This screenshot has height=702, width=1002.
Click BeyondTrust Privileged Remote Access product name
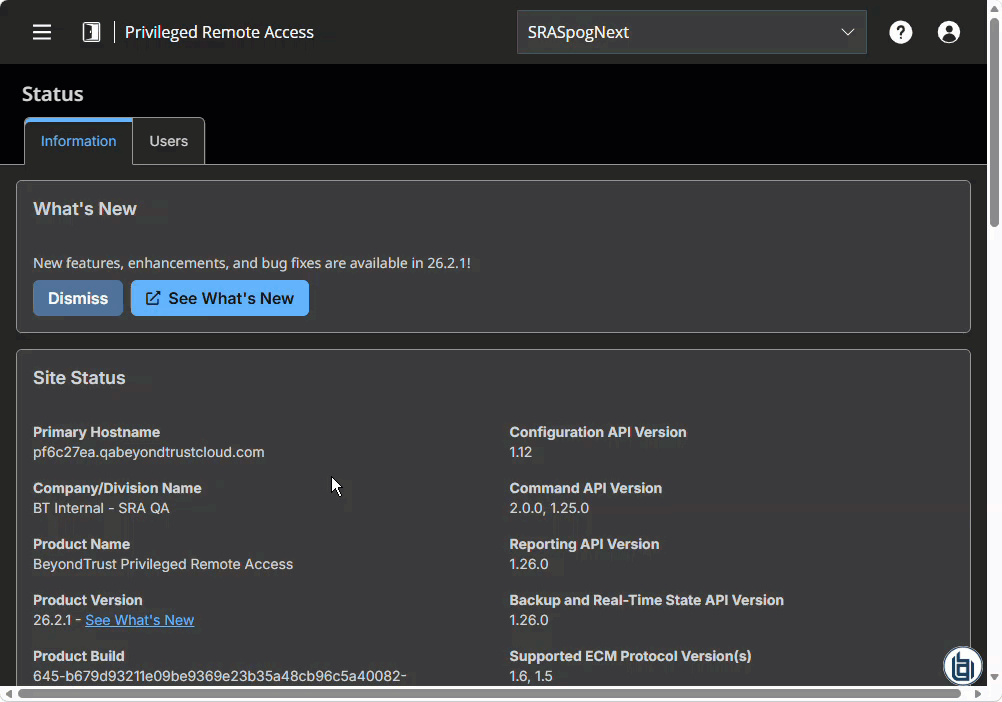click(163, 565)
